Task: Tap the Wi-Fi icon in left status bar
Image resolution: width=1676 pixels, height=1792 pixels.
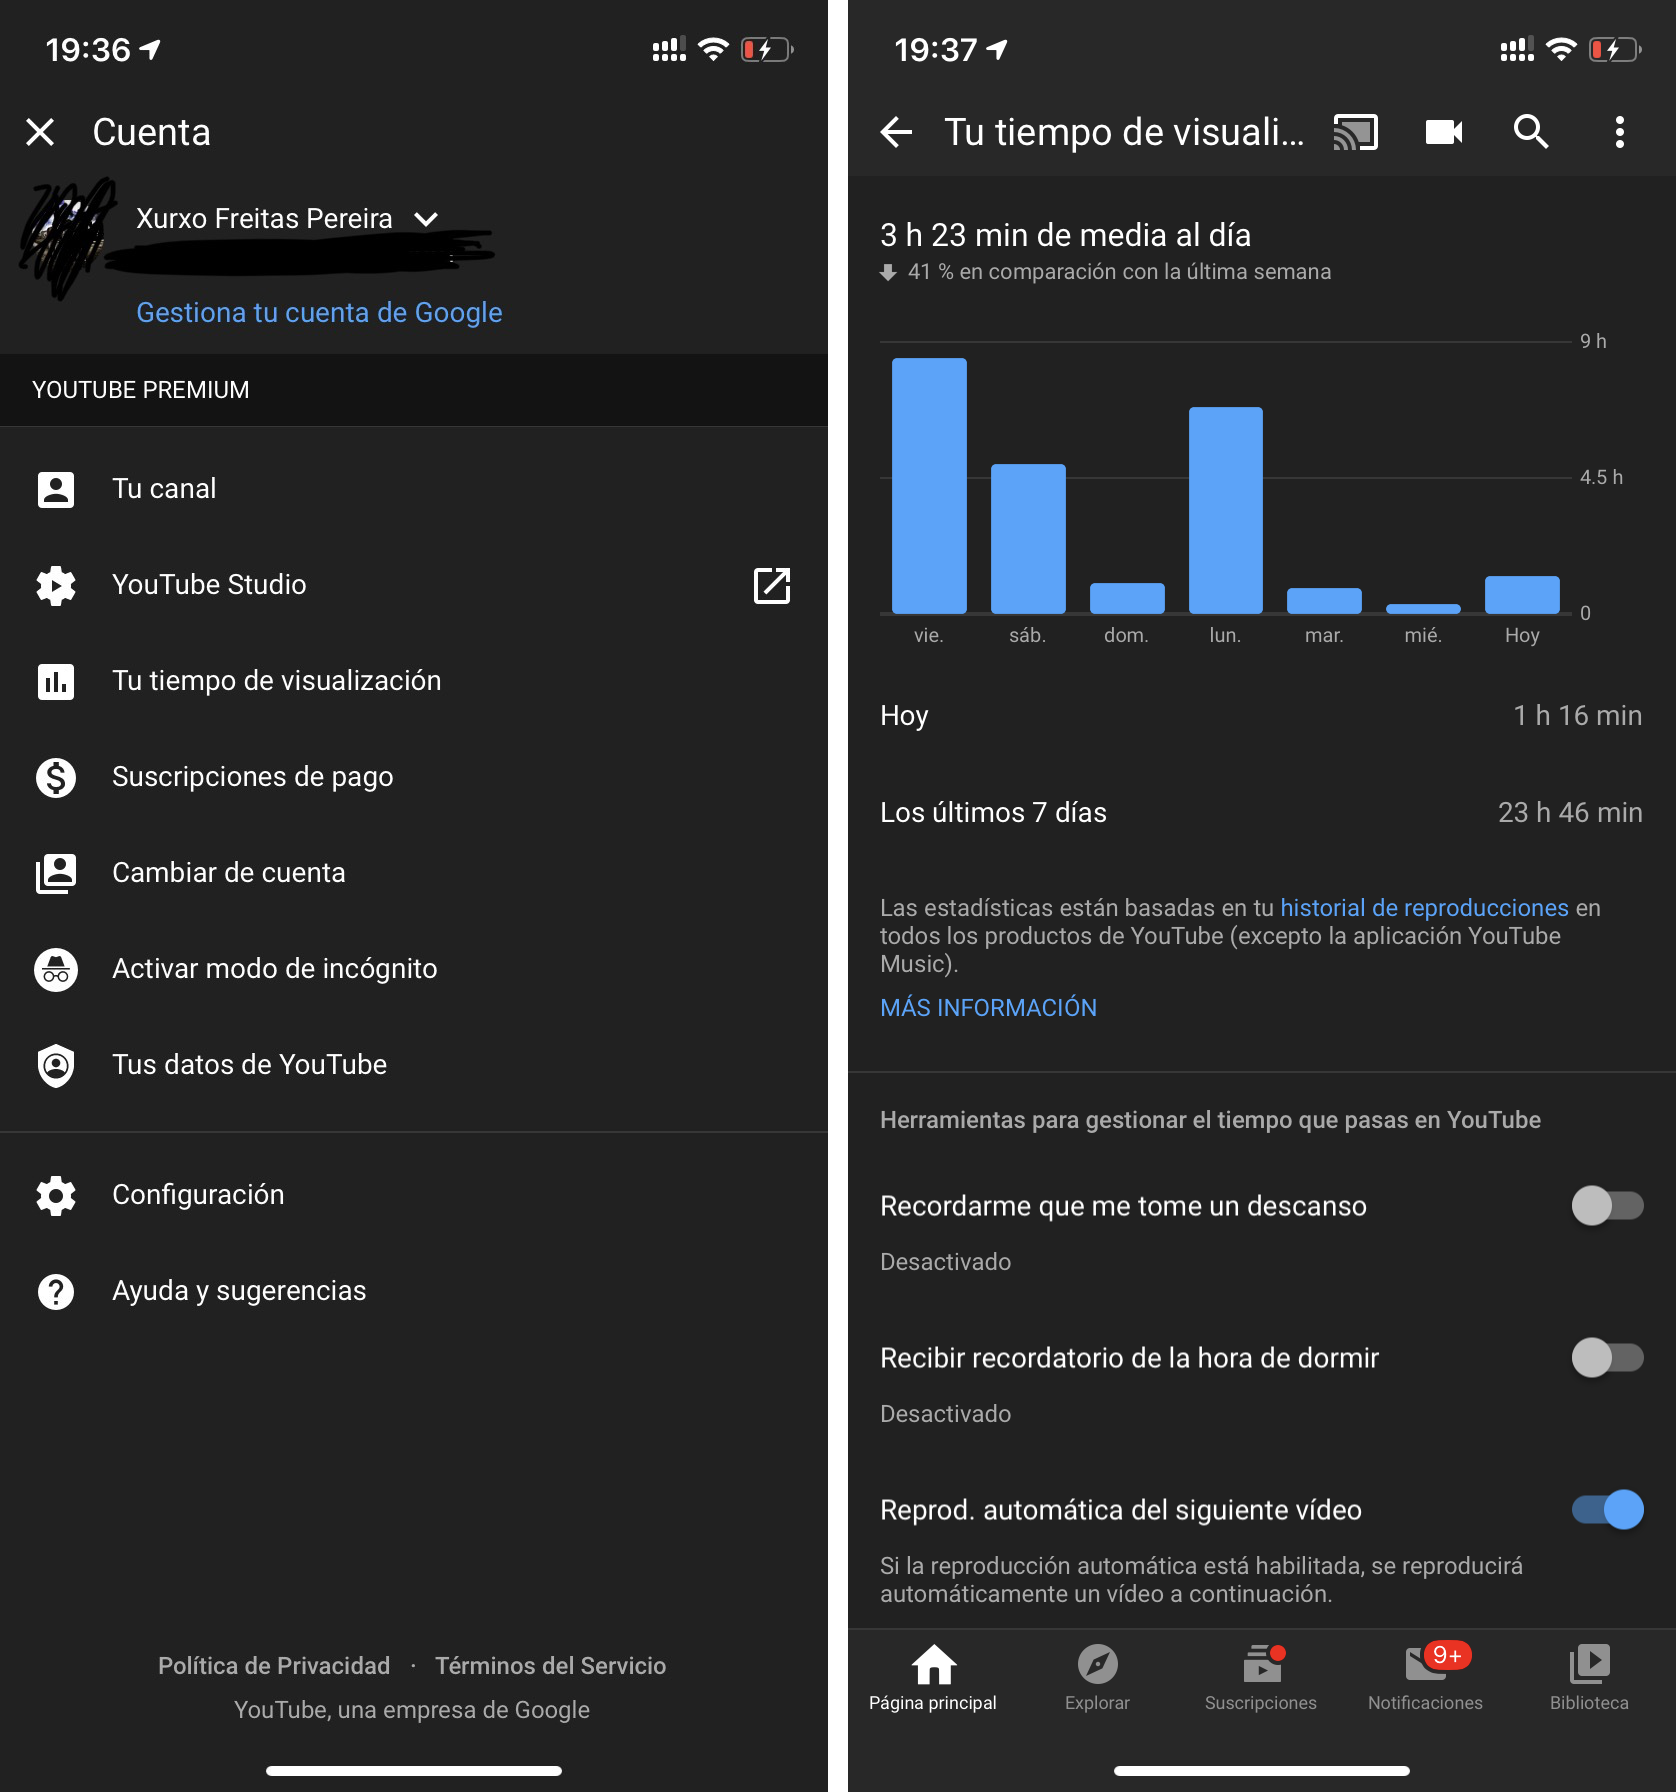Action: 713,49
